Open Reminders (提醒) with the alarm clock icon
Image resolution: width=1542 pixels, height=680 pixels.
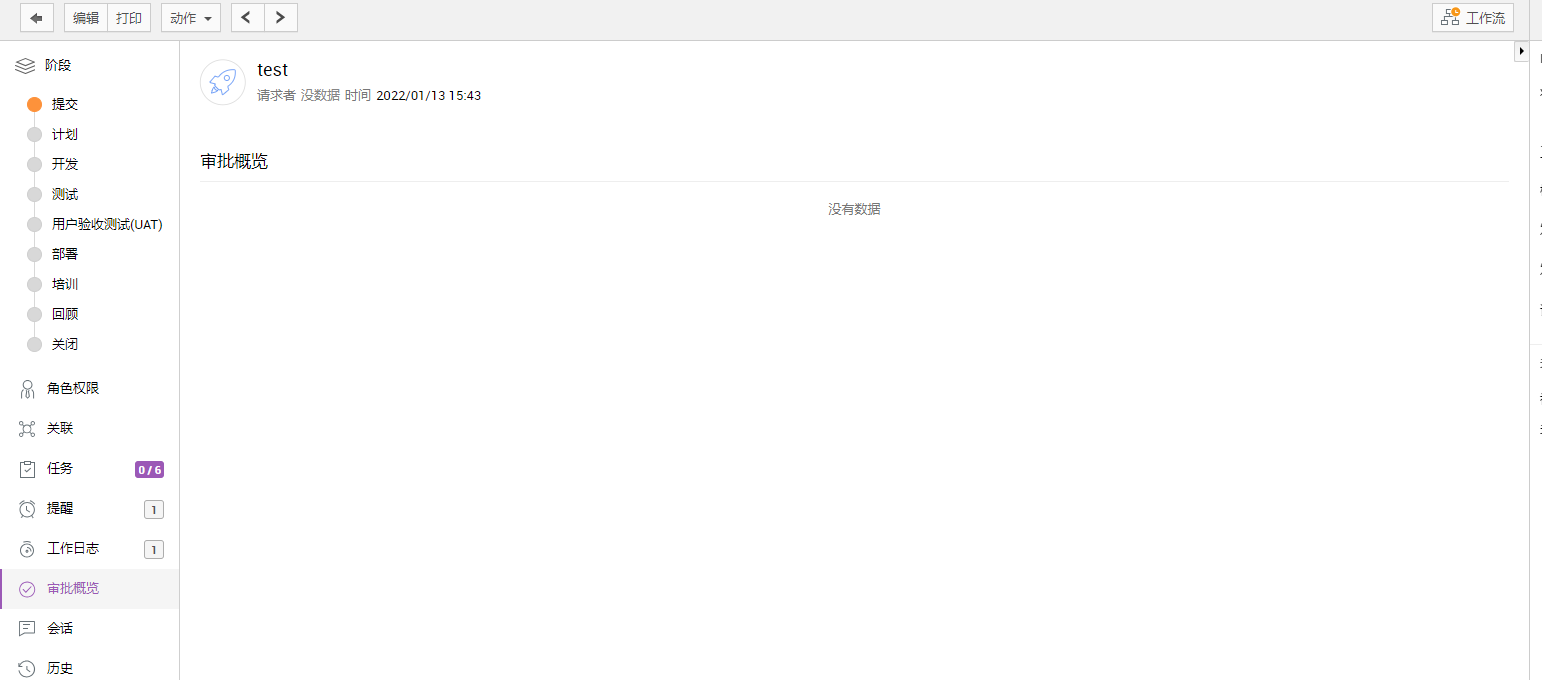click(x=60, y=508)
